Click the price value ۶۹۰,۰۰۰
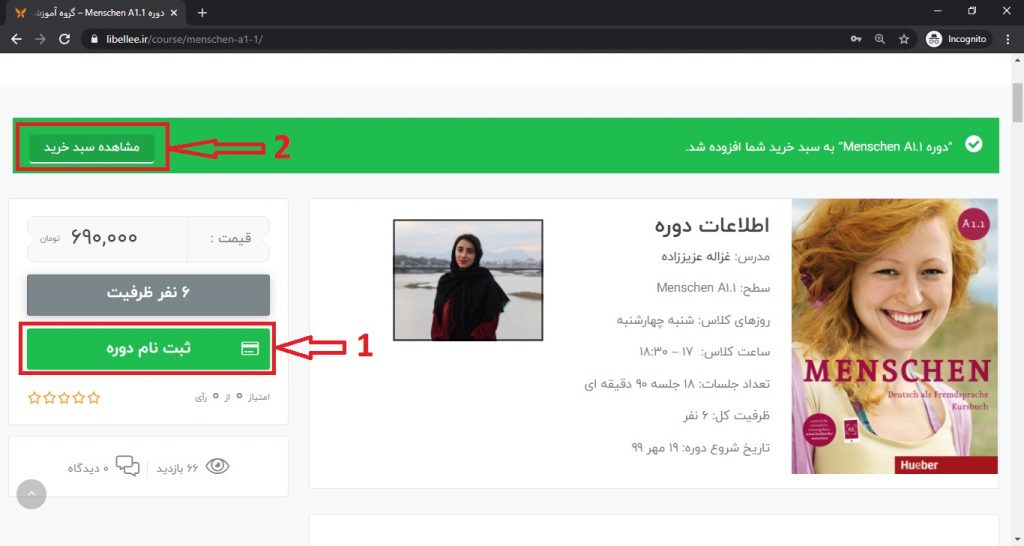Viewport: 1024px width, 546px height. (x=104, y=238)
